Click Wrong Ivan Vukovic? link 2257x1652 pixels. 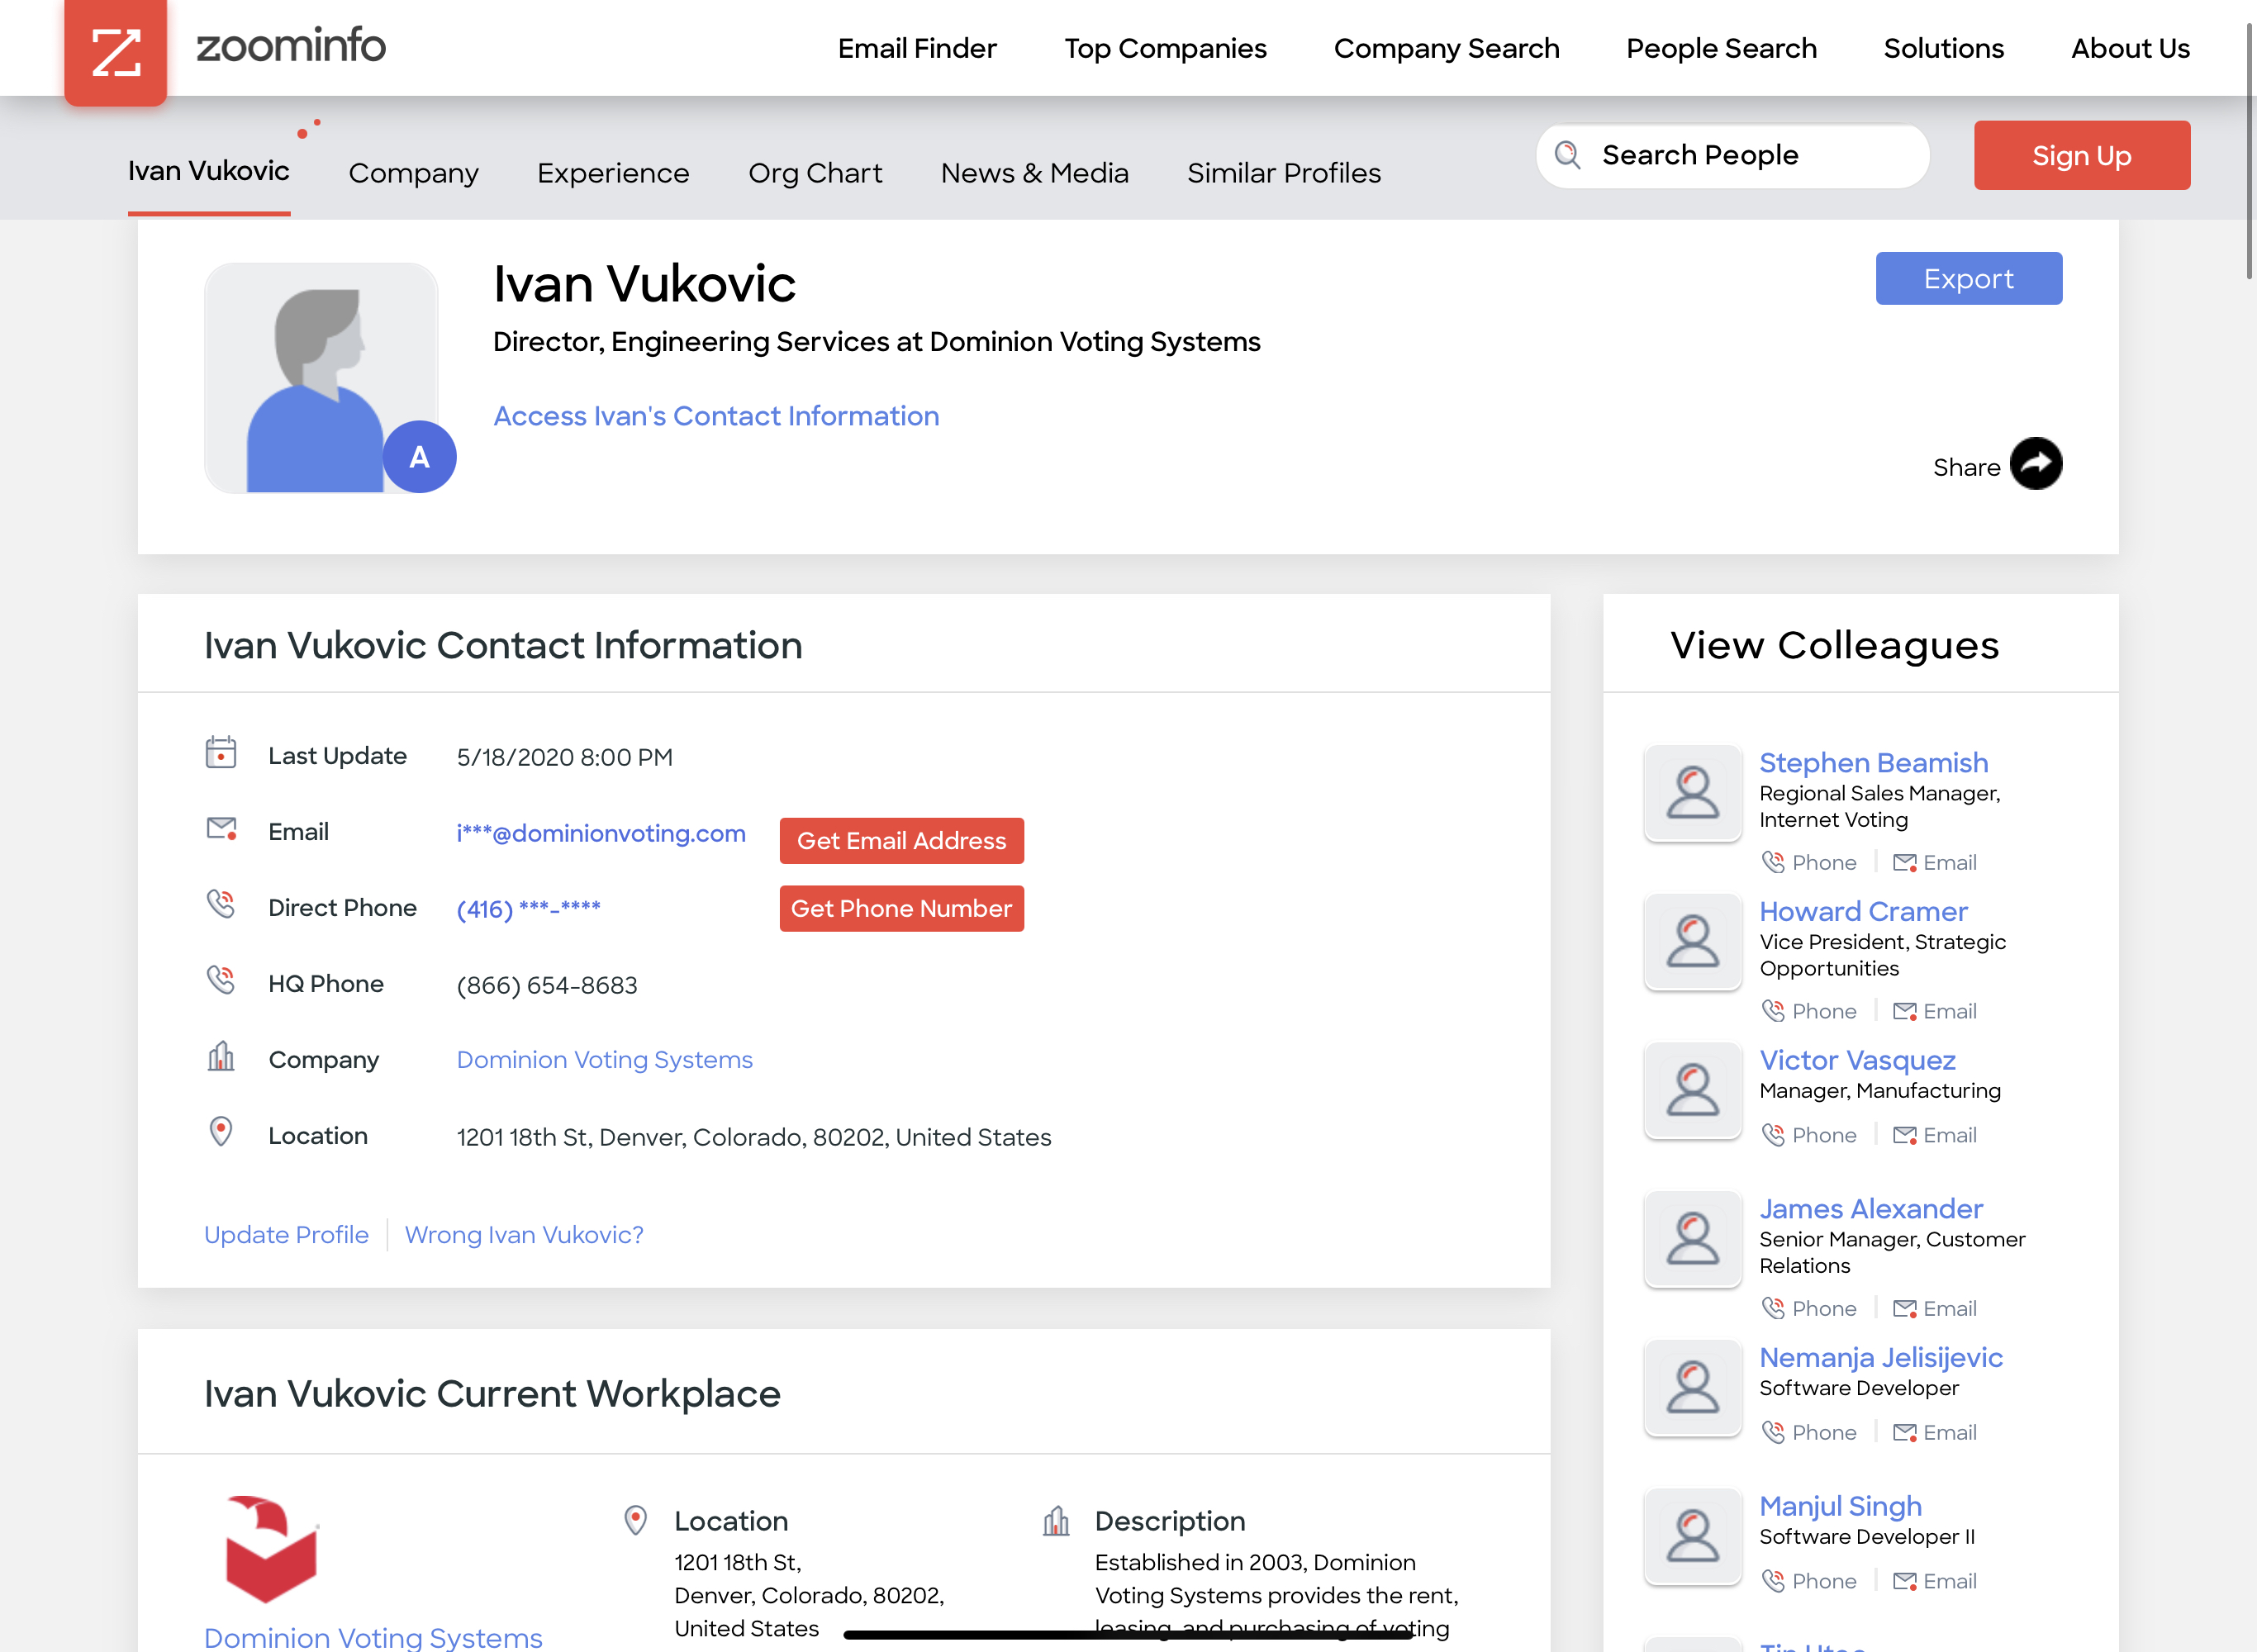coord(524,1234)
